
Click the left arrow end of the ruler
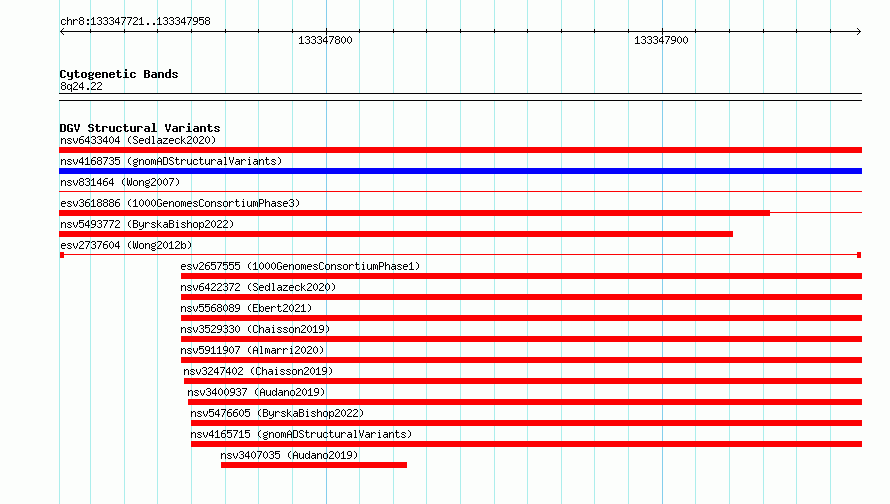tap(62, 32)
